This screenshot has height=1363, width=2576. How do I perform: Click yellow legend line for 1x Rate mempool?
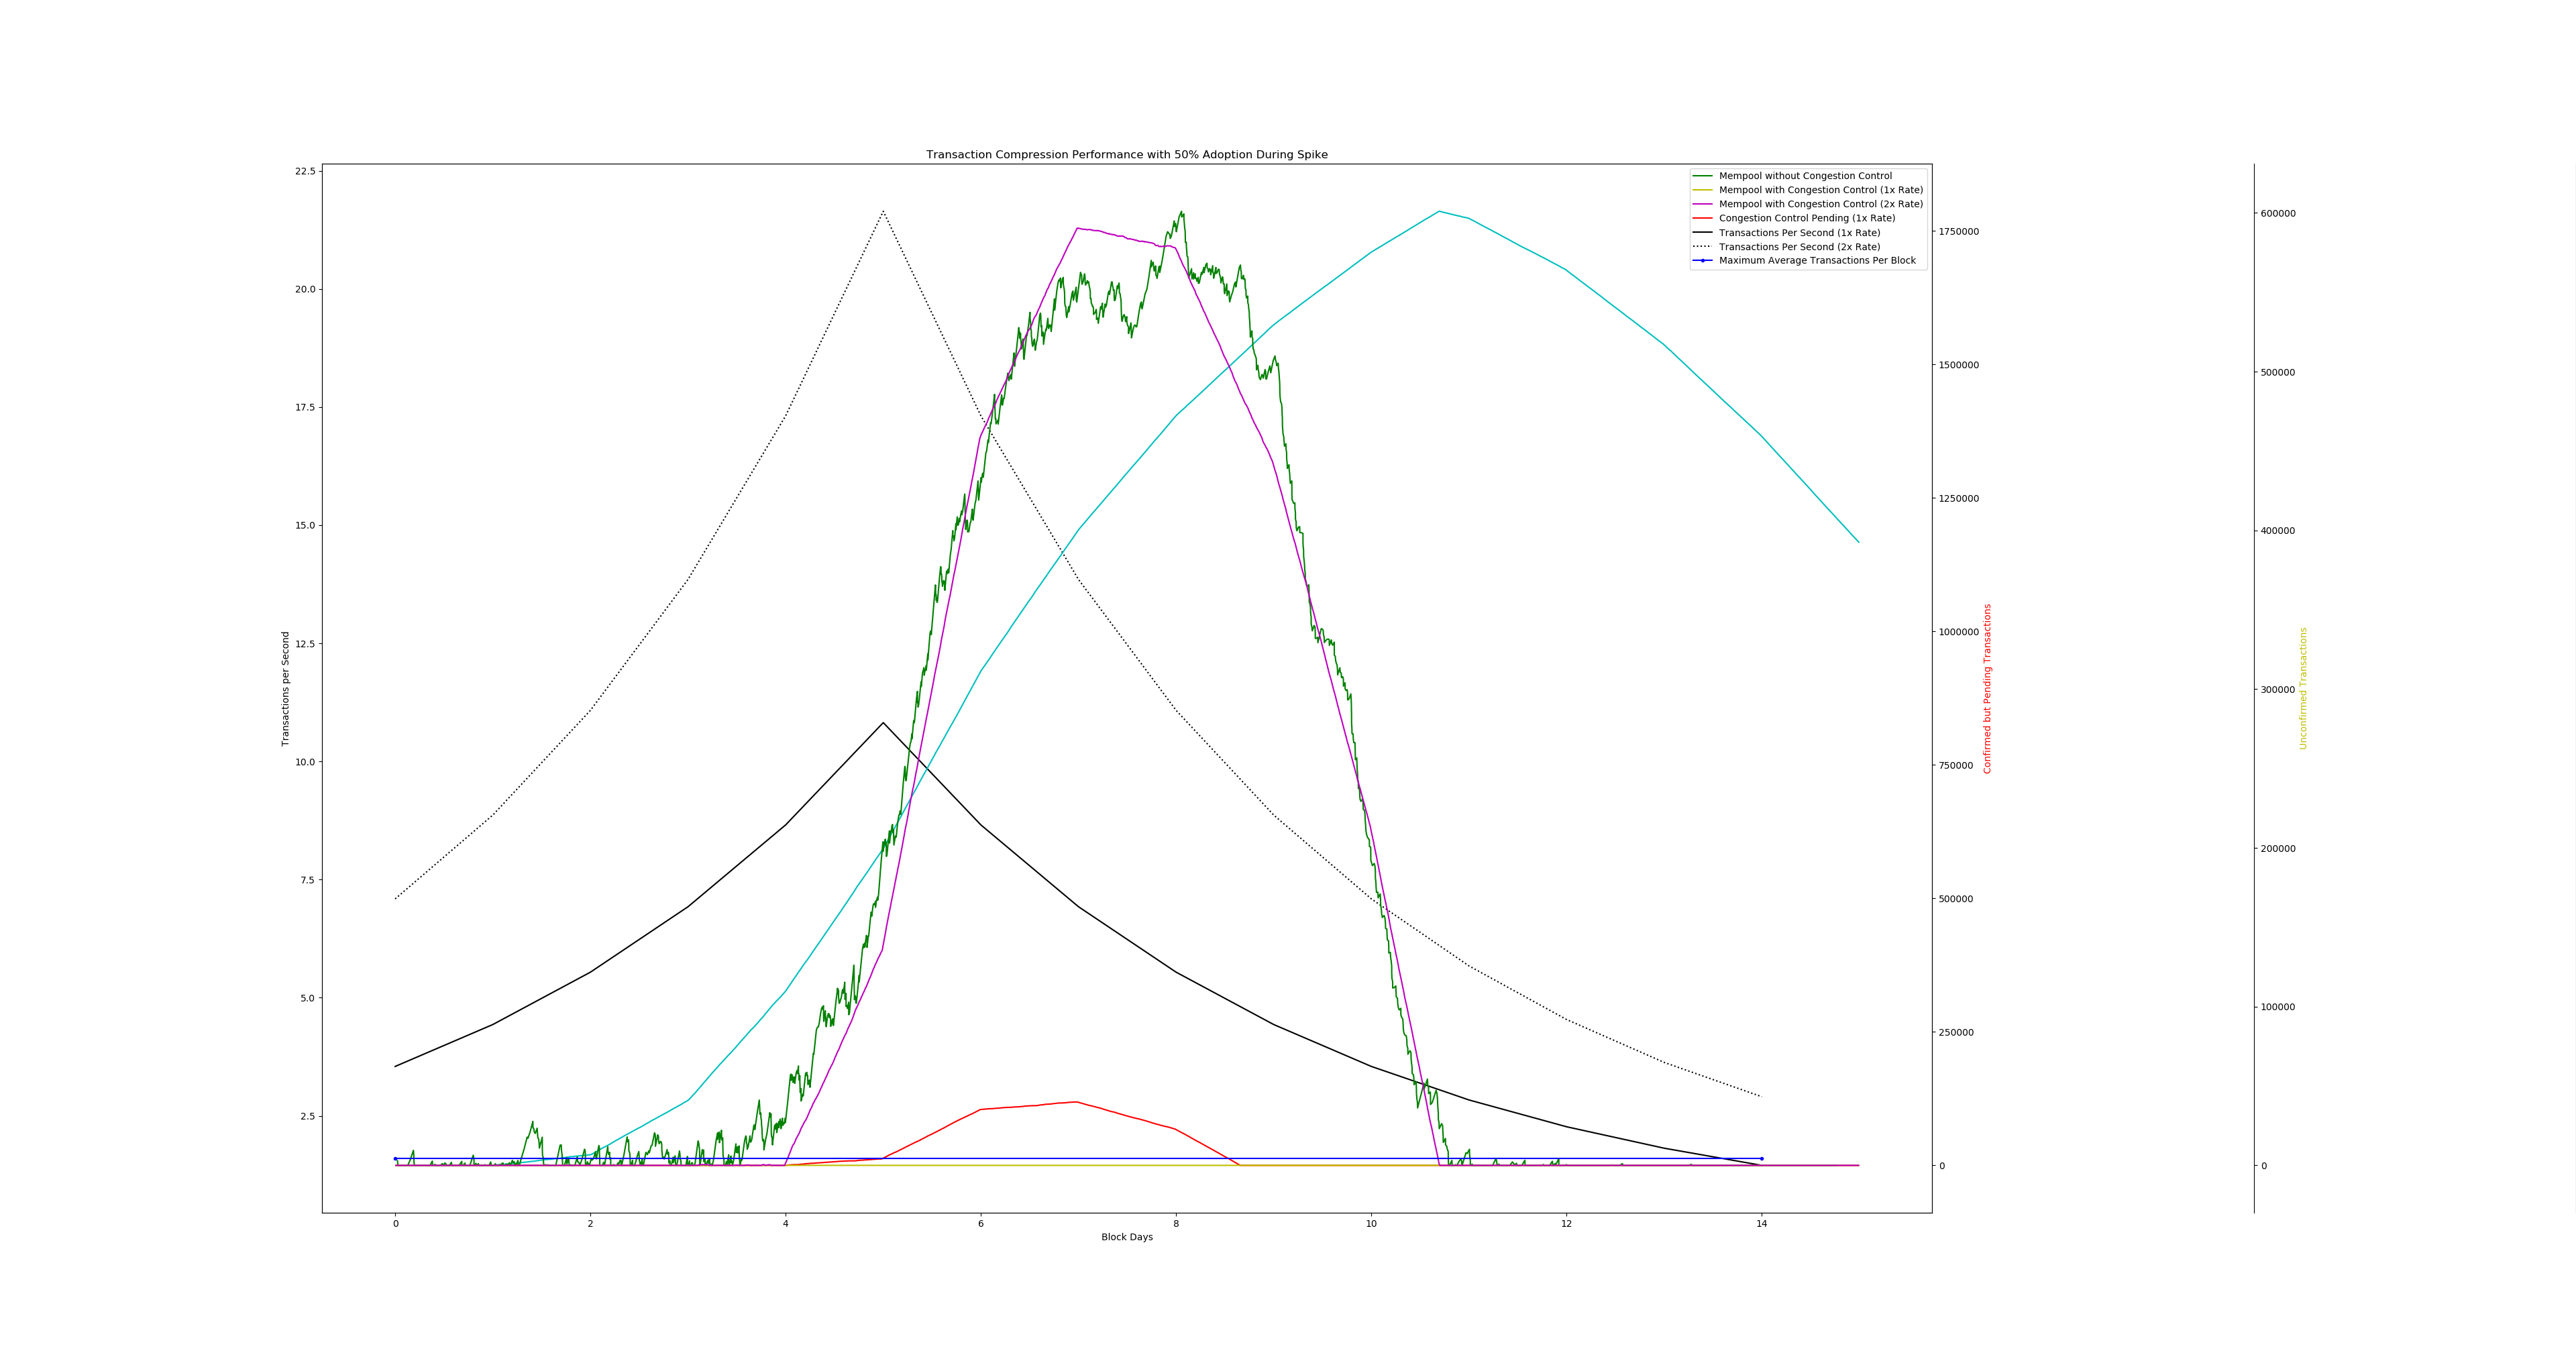[1702, 190]
